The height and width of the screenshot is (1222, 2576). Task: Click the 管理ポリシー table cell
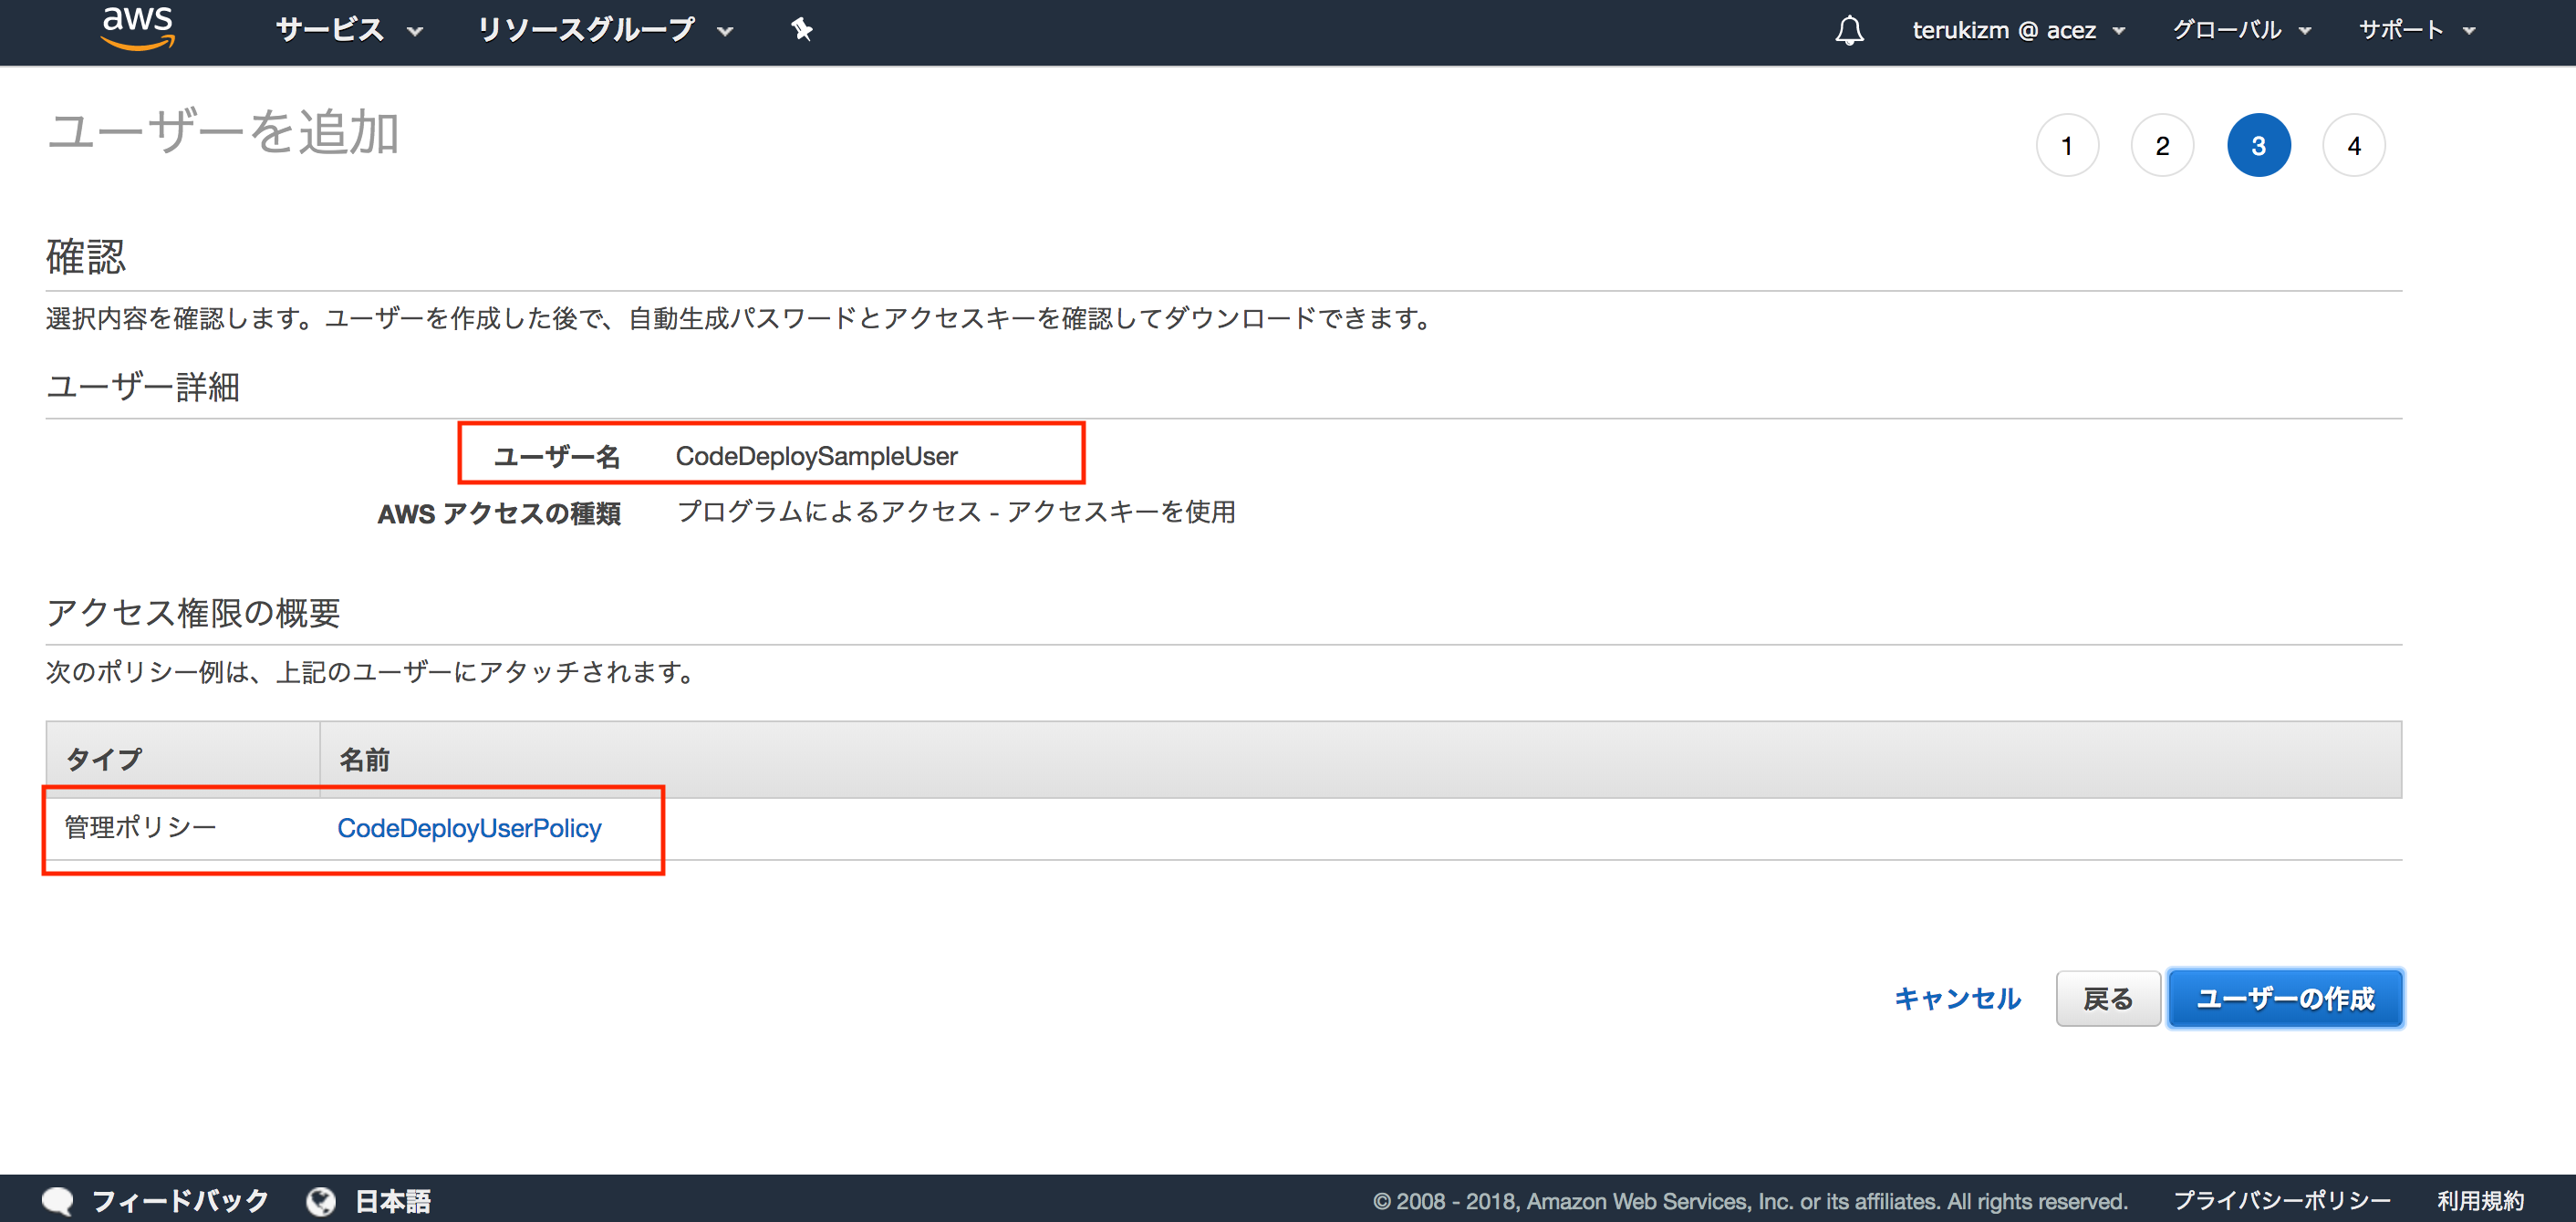[x=140, y=828]
